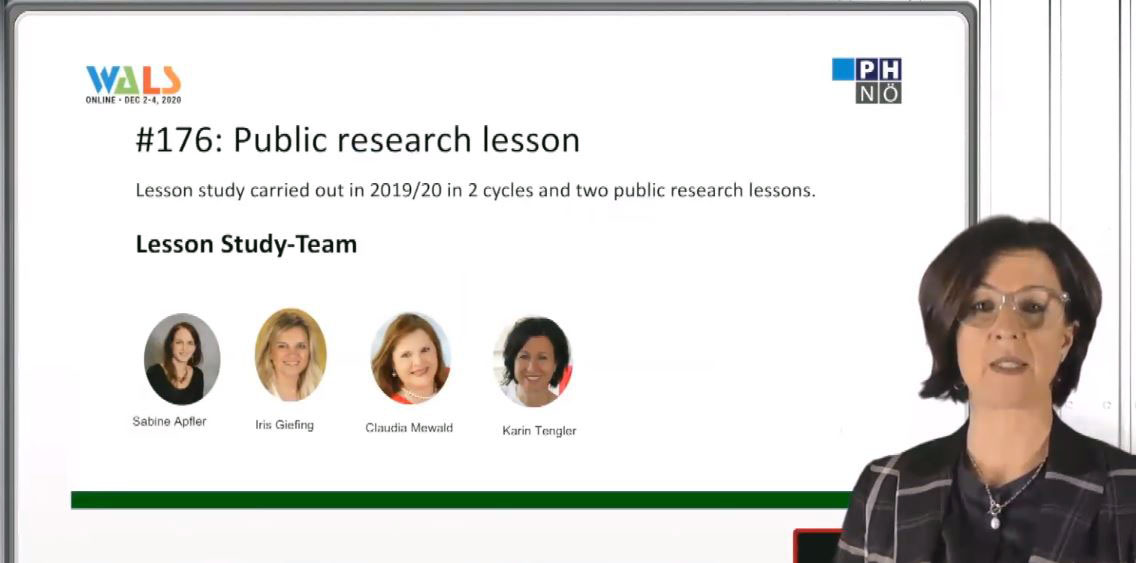
Task: Click the 'Lesson Study-Team' heading
Action: [x=246, y=245]
